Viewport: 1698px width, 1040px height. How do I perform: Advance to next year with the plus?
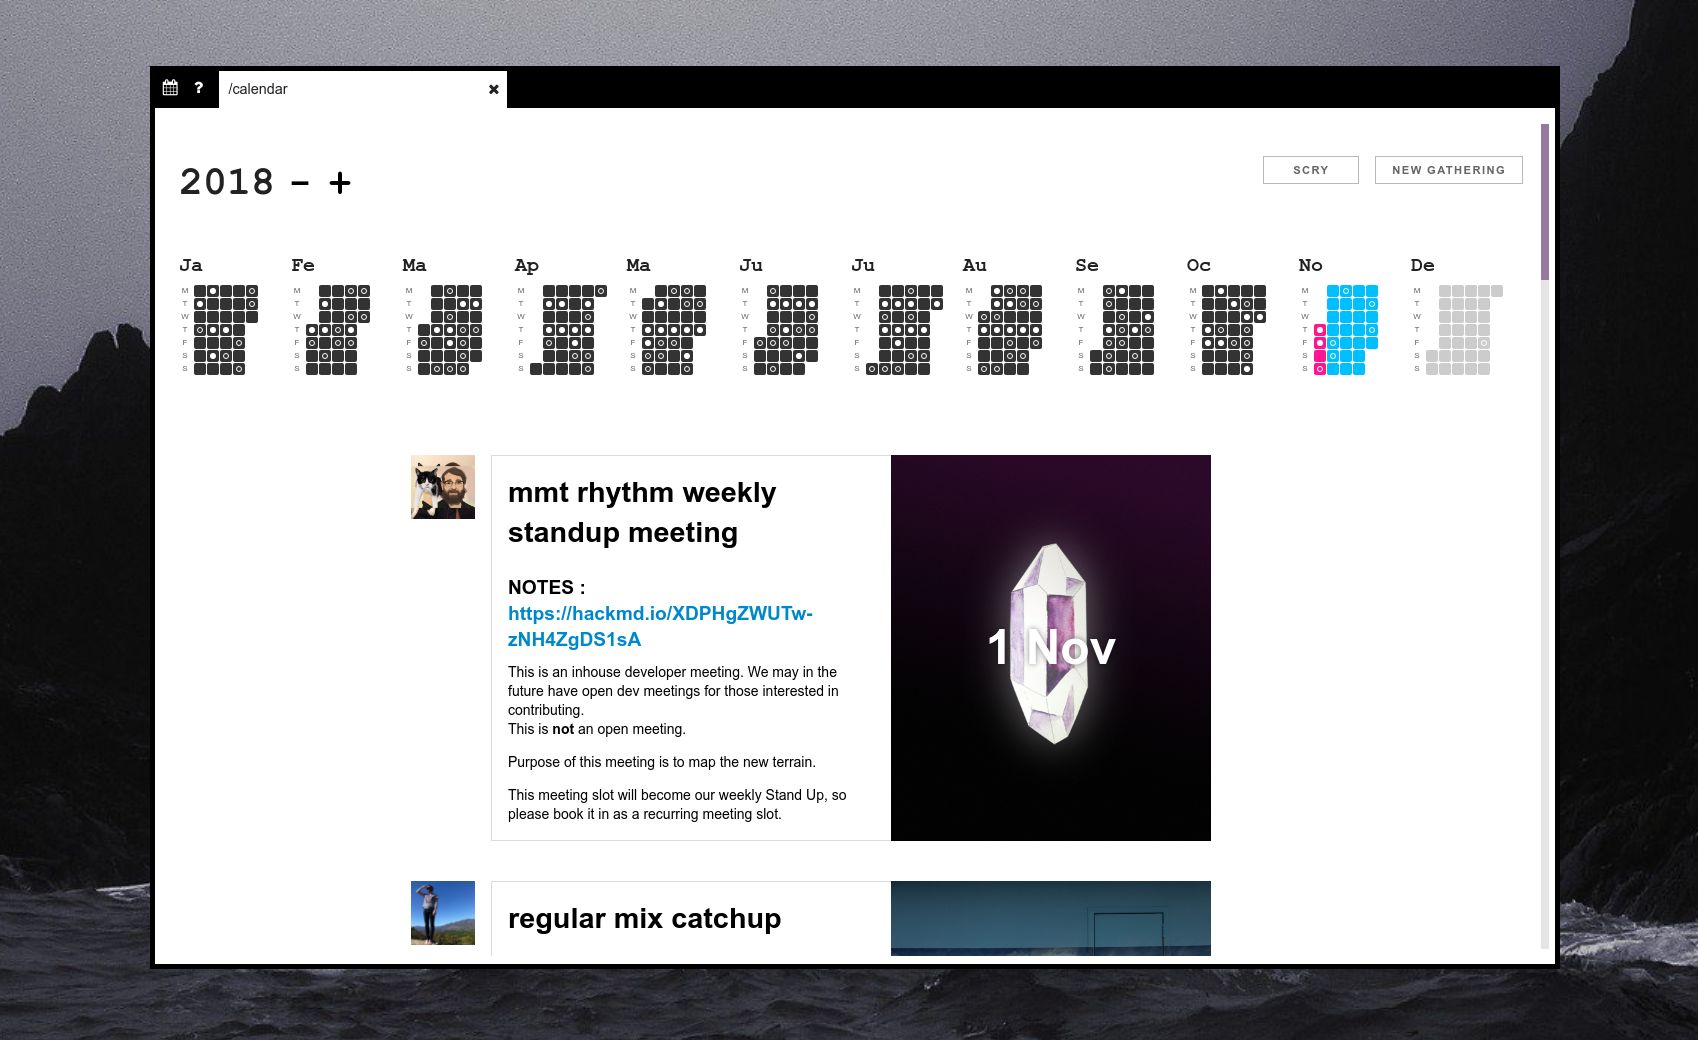pos(340,183)
